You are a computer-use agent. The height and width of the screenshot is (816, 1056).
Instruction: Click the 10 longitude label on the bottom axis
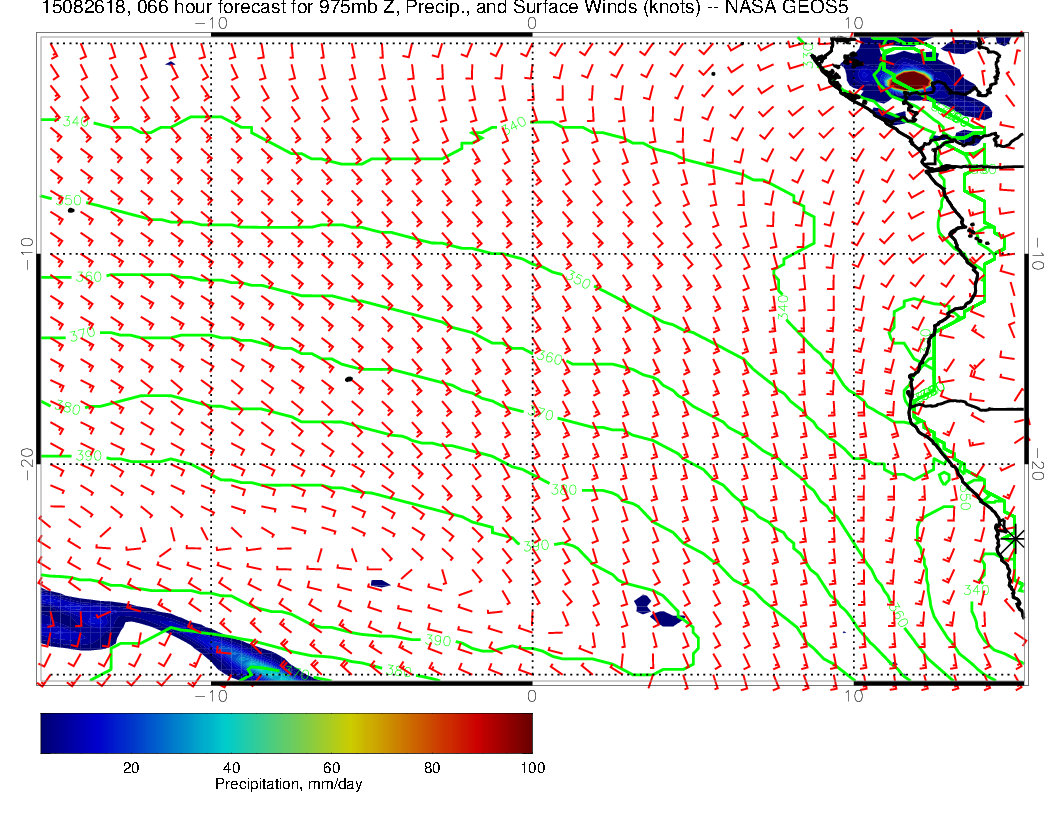853,696
